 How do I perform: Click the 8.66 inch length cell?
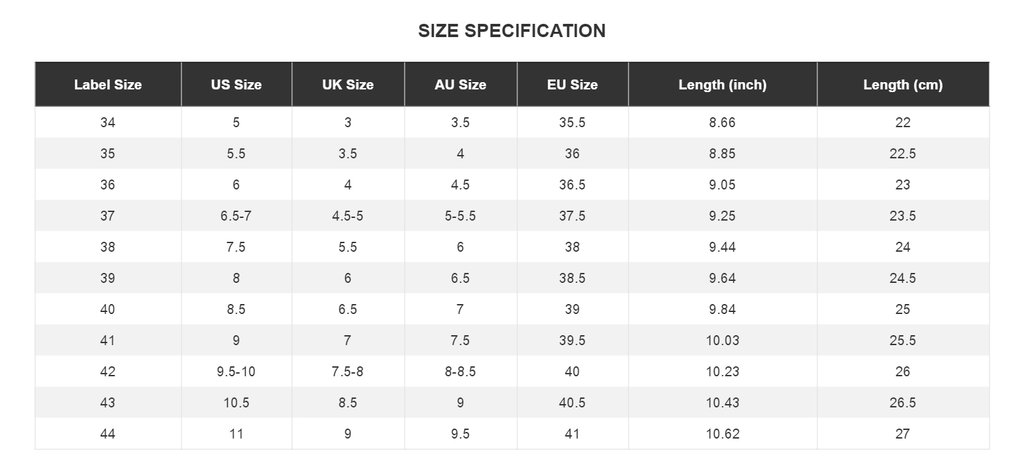coord(722,122)
